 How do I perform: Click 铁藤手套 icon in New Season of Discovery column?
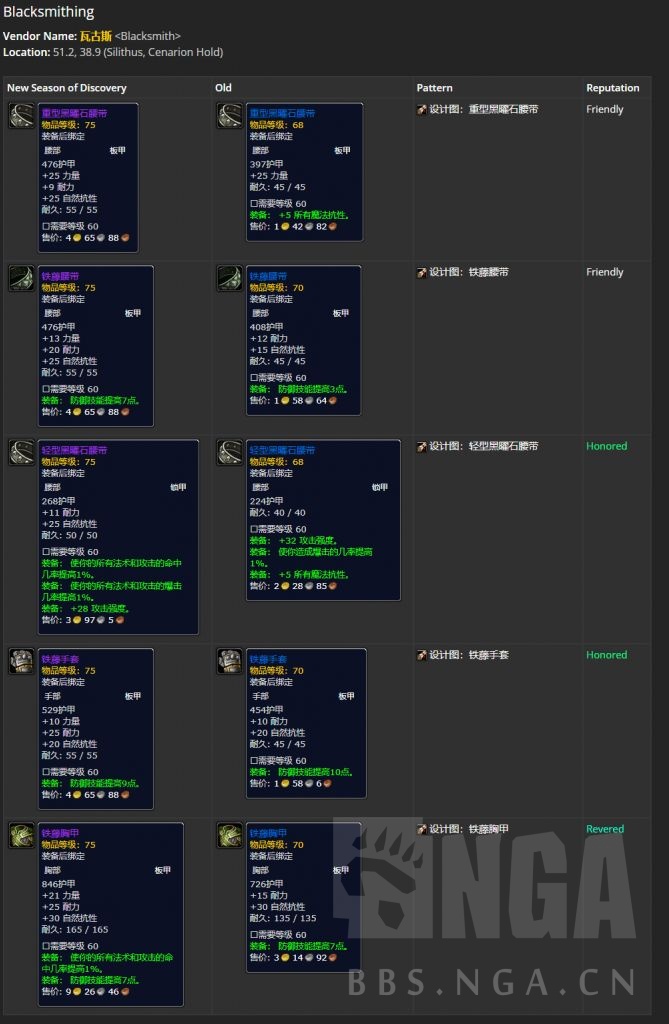[21, 661]
